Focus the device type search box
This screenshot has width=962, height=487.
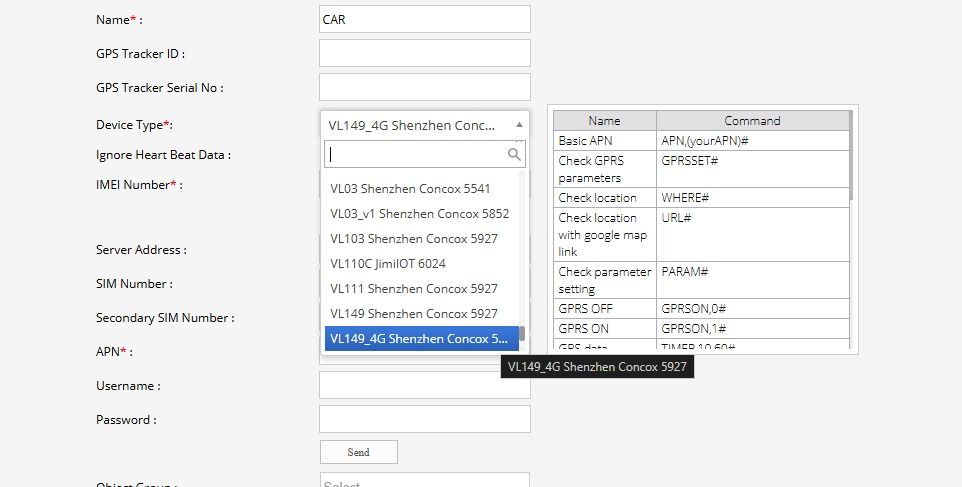pyautogui.click(x=425, y=155)
